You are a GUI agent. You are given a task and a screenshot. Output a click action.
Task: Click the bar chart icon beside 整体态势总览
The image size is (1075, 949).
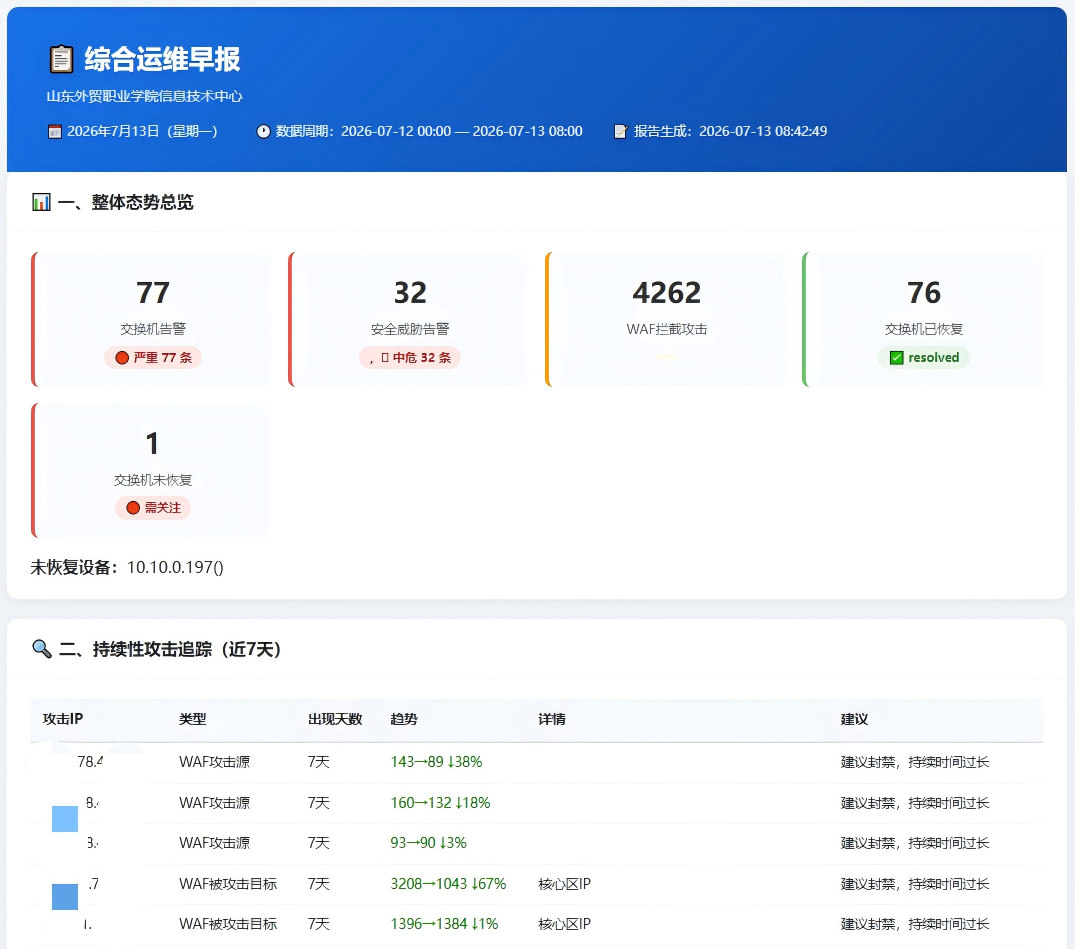pos(41,202)
